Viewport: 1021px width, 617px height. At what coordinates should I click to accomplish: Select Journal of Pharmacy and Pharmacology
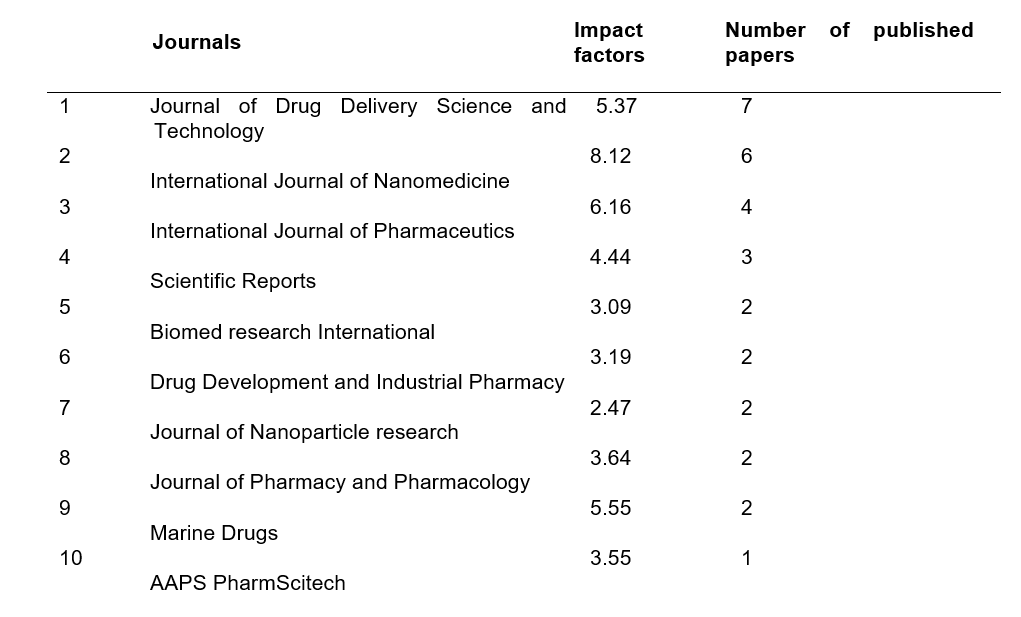tap(340, 482)
